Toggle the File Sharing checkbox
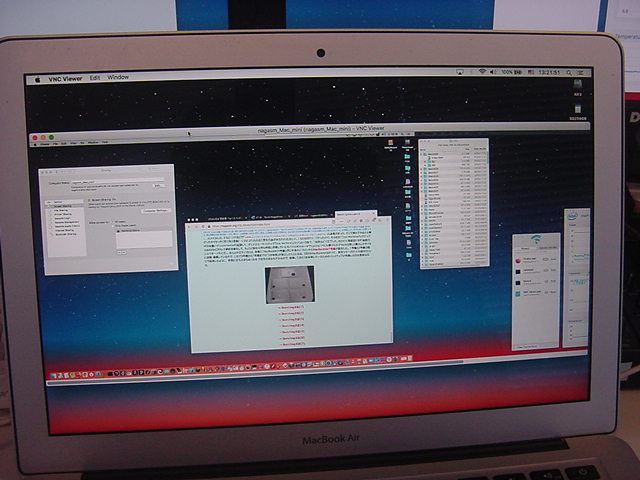This screenshot has height=480, width=640. pyautogui.click(x=50, y=210)
